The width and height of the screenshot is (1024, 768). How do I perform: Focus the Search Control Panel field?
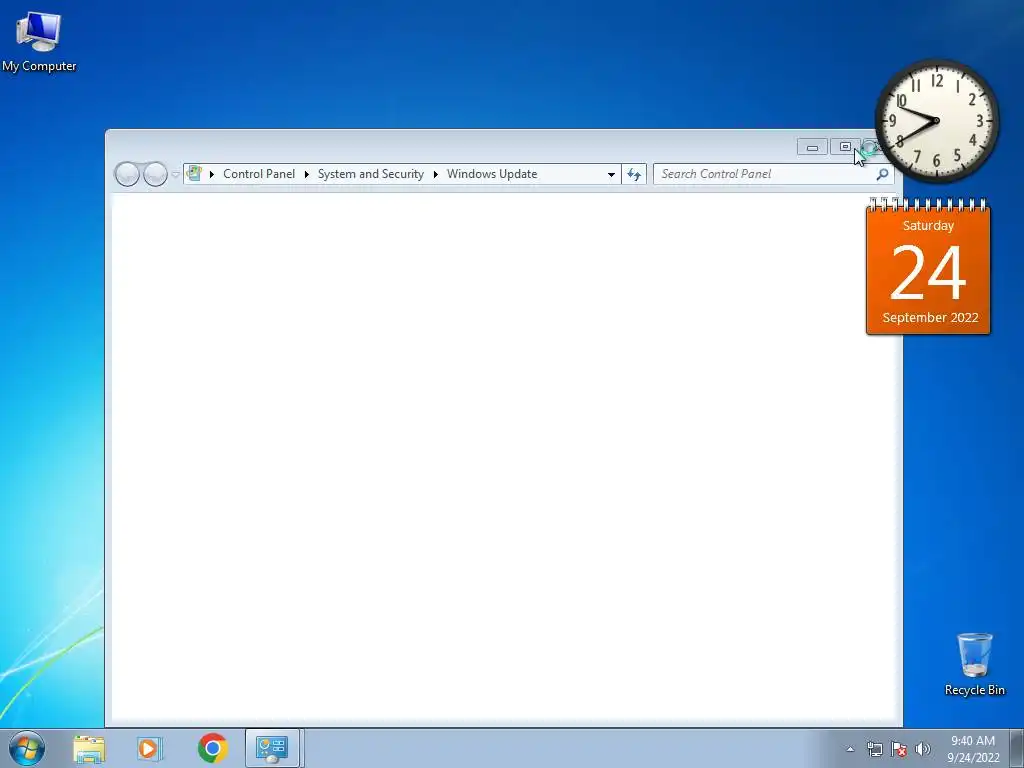tap(764, 174)
